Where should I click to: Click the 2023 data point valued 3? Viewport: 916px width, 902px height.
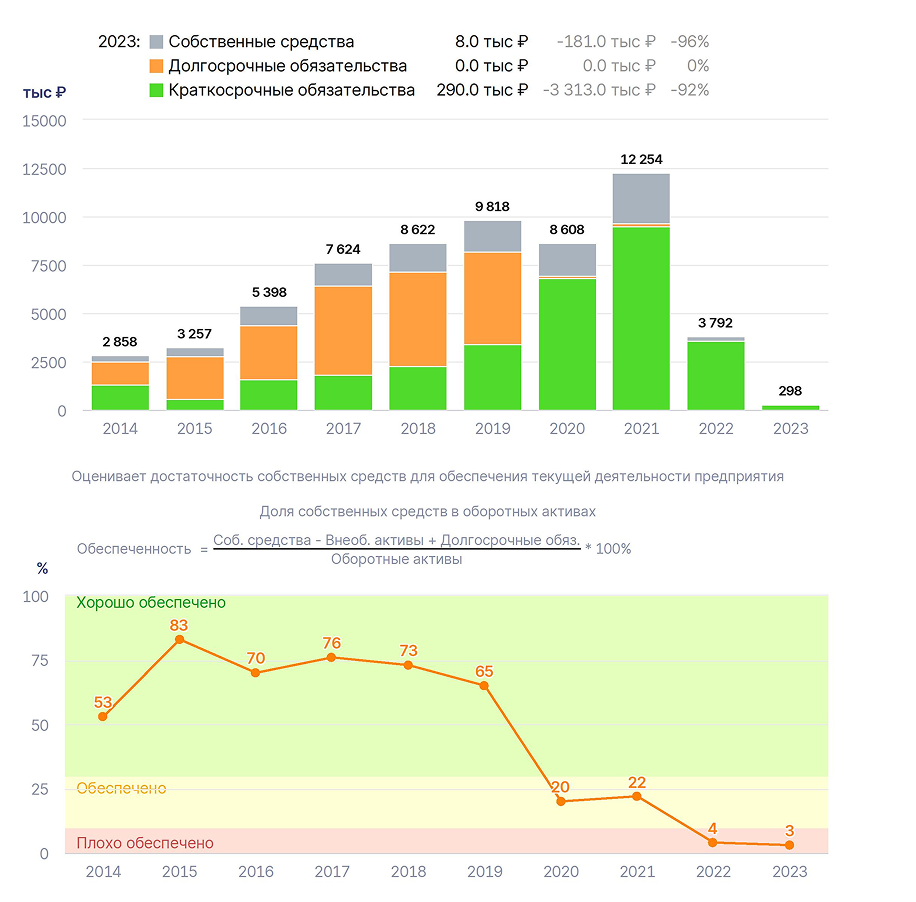click(789, 845)
